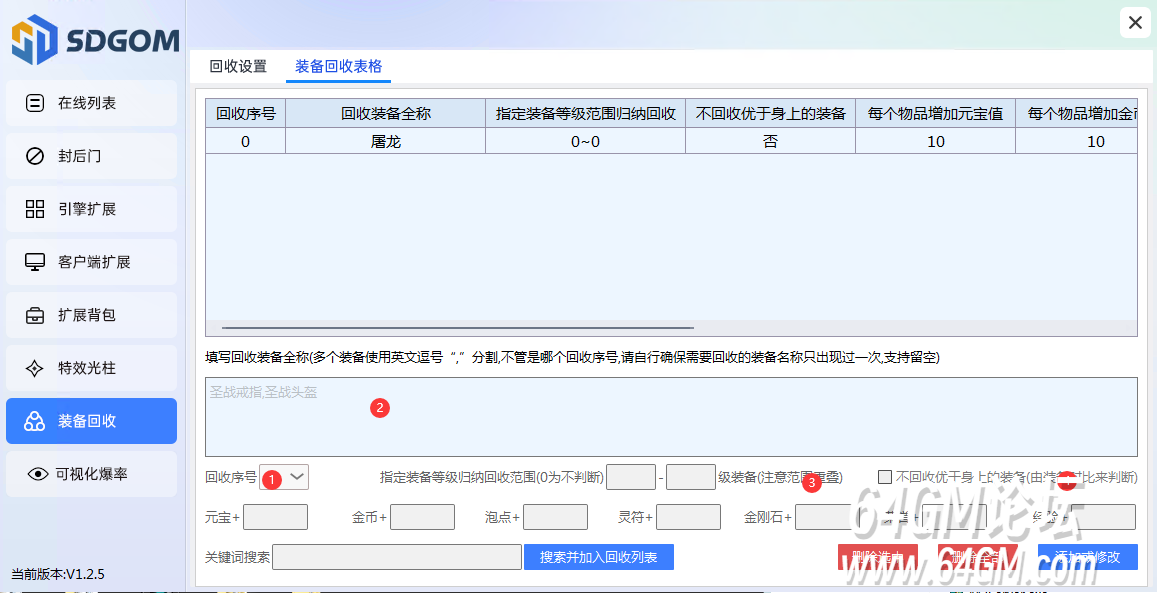Click the SDGOM logo
This screenshot has height=593, width=1157.
[94, 41]
